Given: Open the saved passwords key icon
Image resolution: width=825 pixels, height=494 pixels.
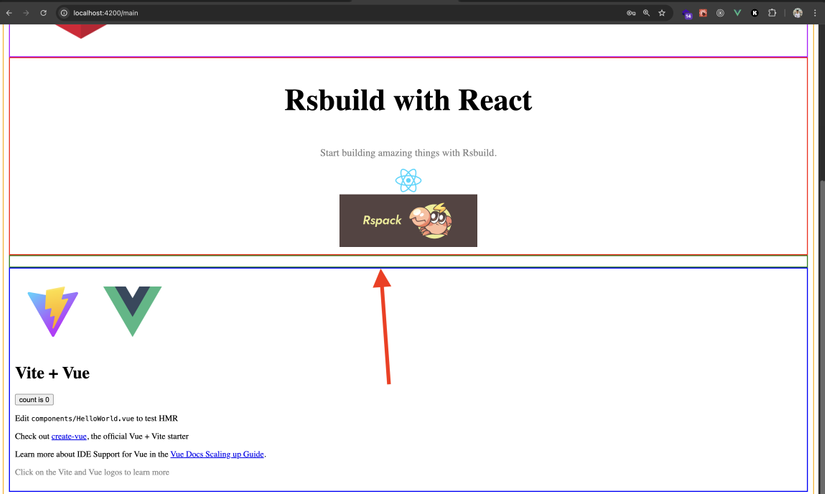Looking at the screenshot, I should click(x=631, y=13).
